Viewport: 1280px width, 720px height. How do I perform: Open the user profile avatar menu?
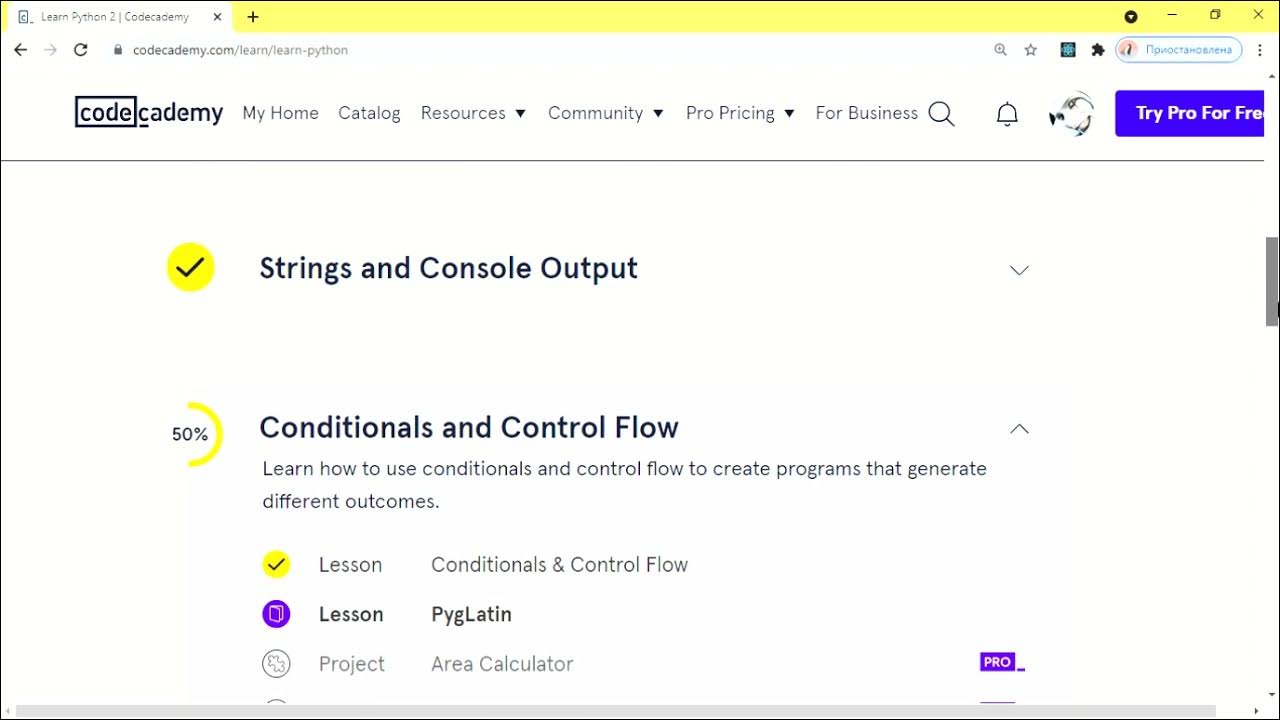pyautogui.click(x=1071, y=114)
